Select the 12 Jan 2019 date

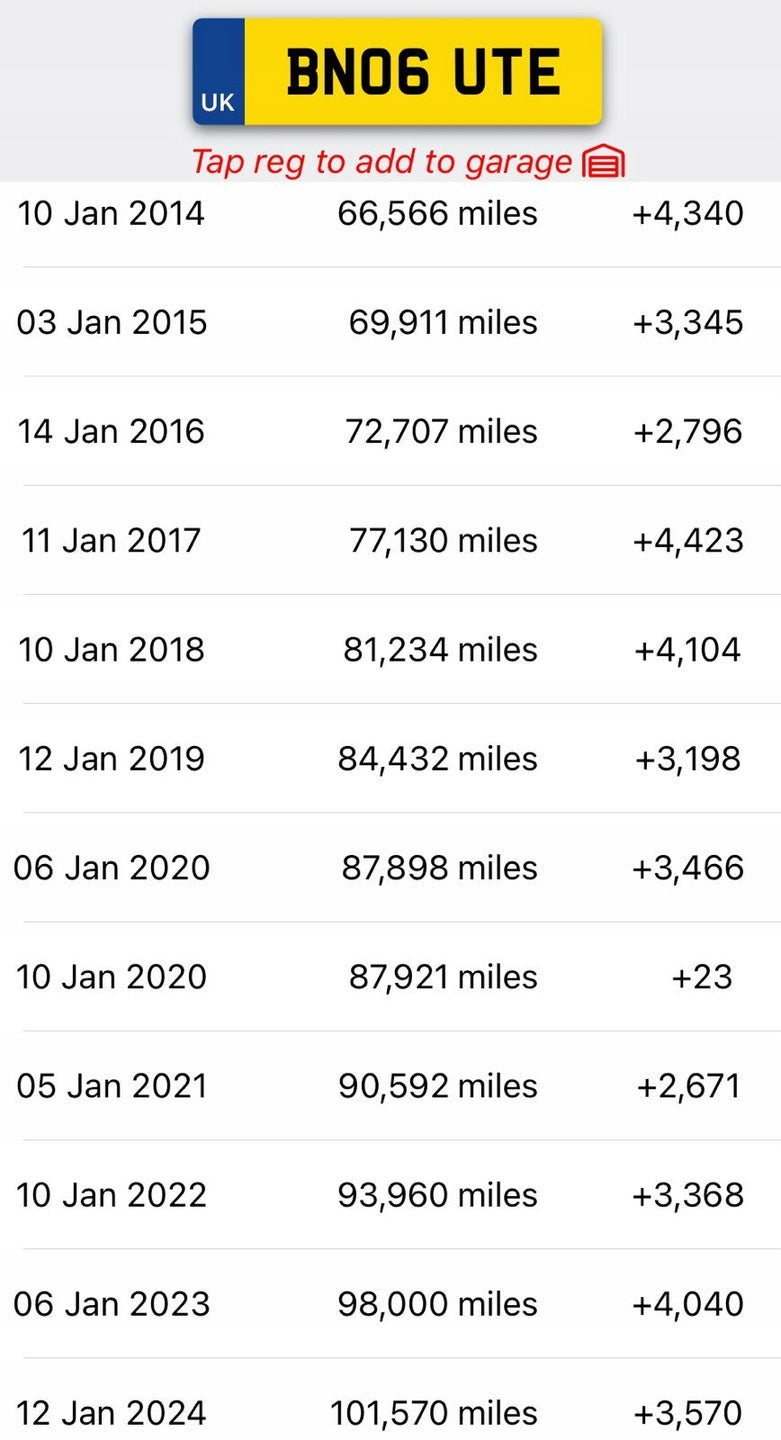[x=111, y=758]
